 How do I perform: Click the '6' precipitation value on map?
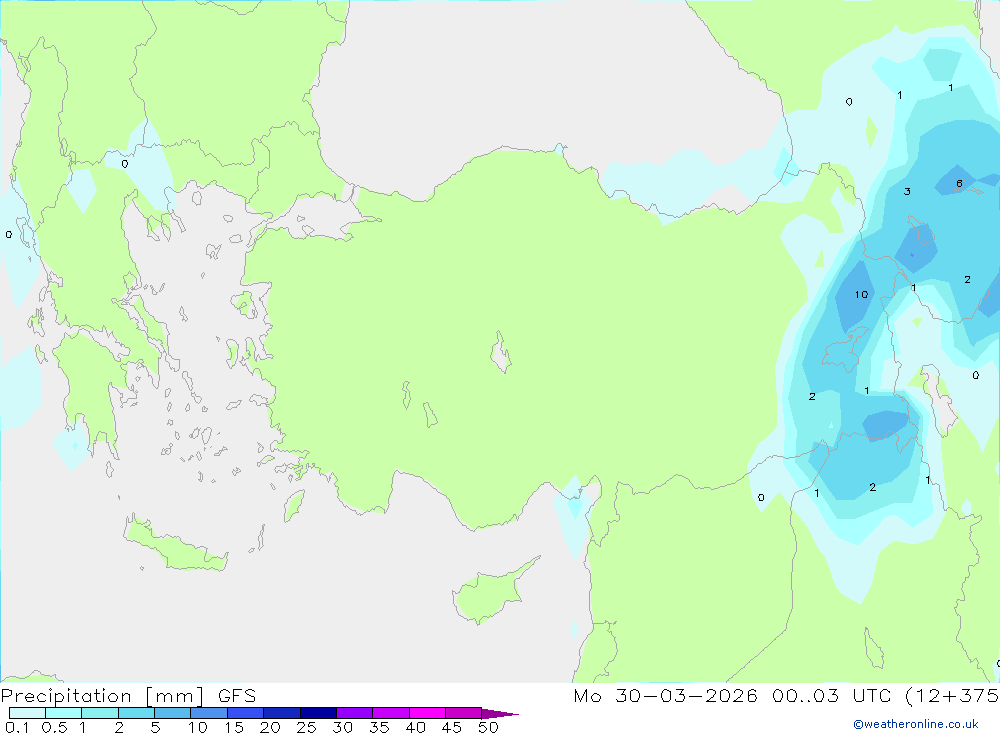tap(959, 184)
